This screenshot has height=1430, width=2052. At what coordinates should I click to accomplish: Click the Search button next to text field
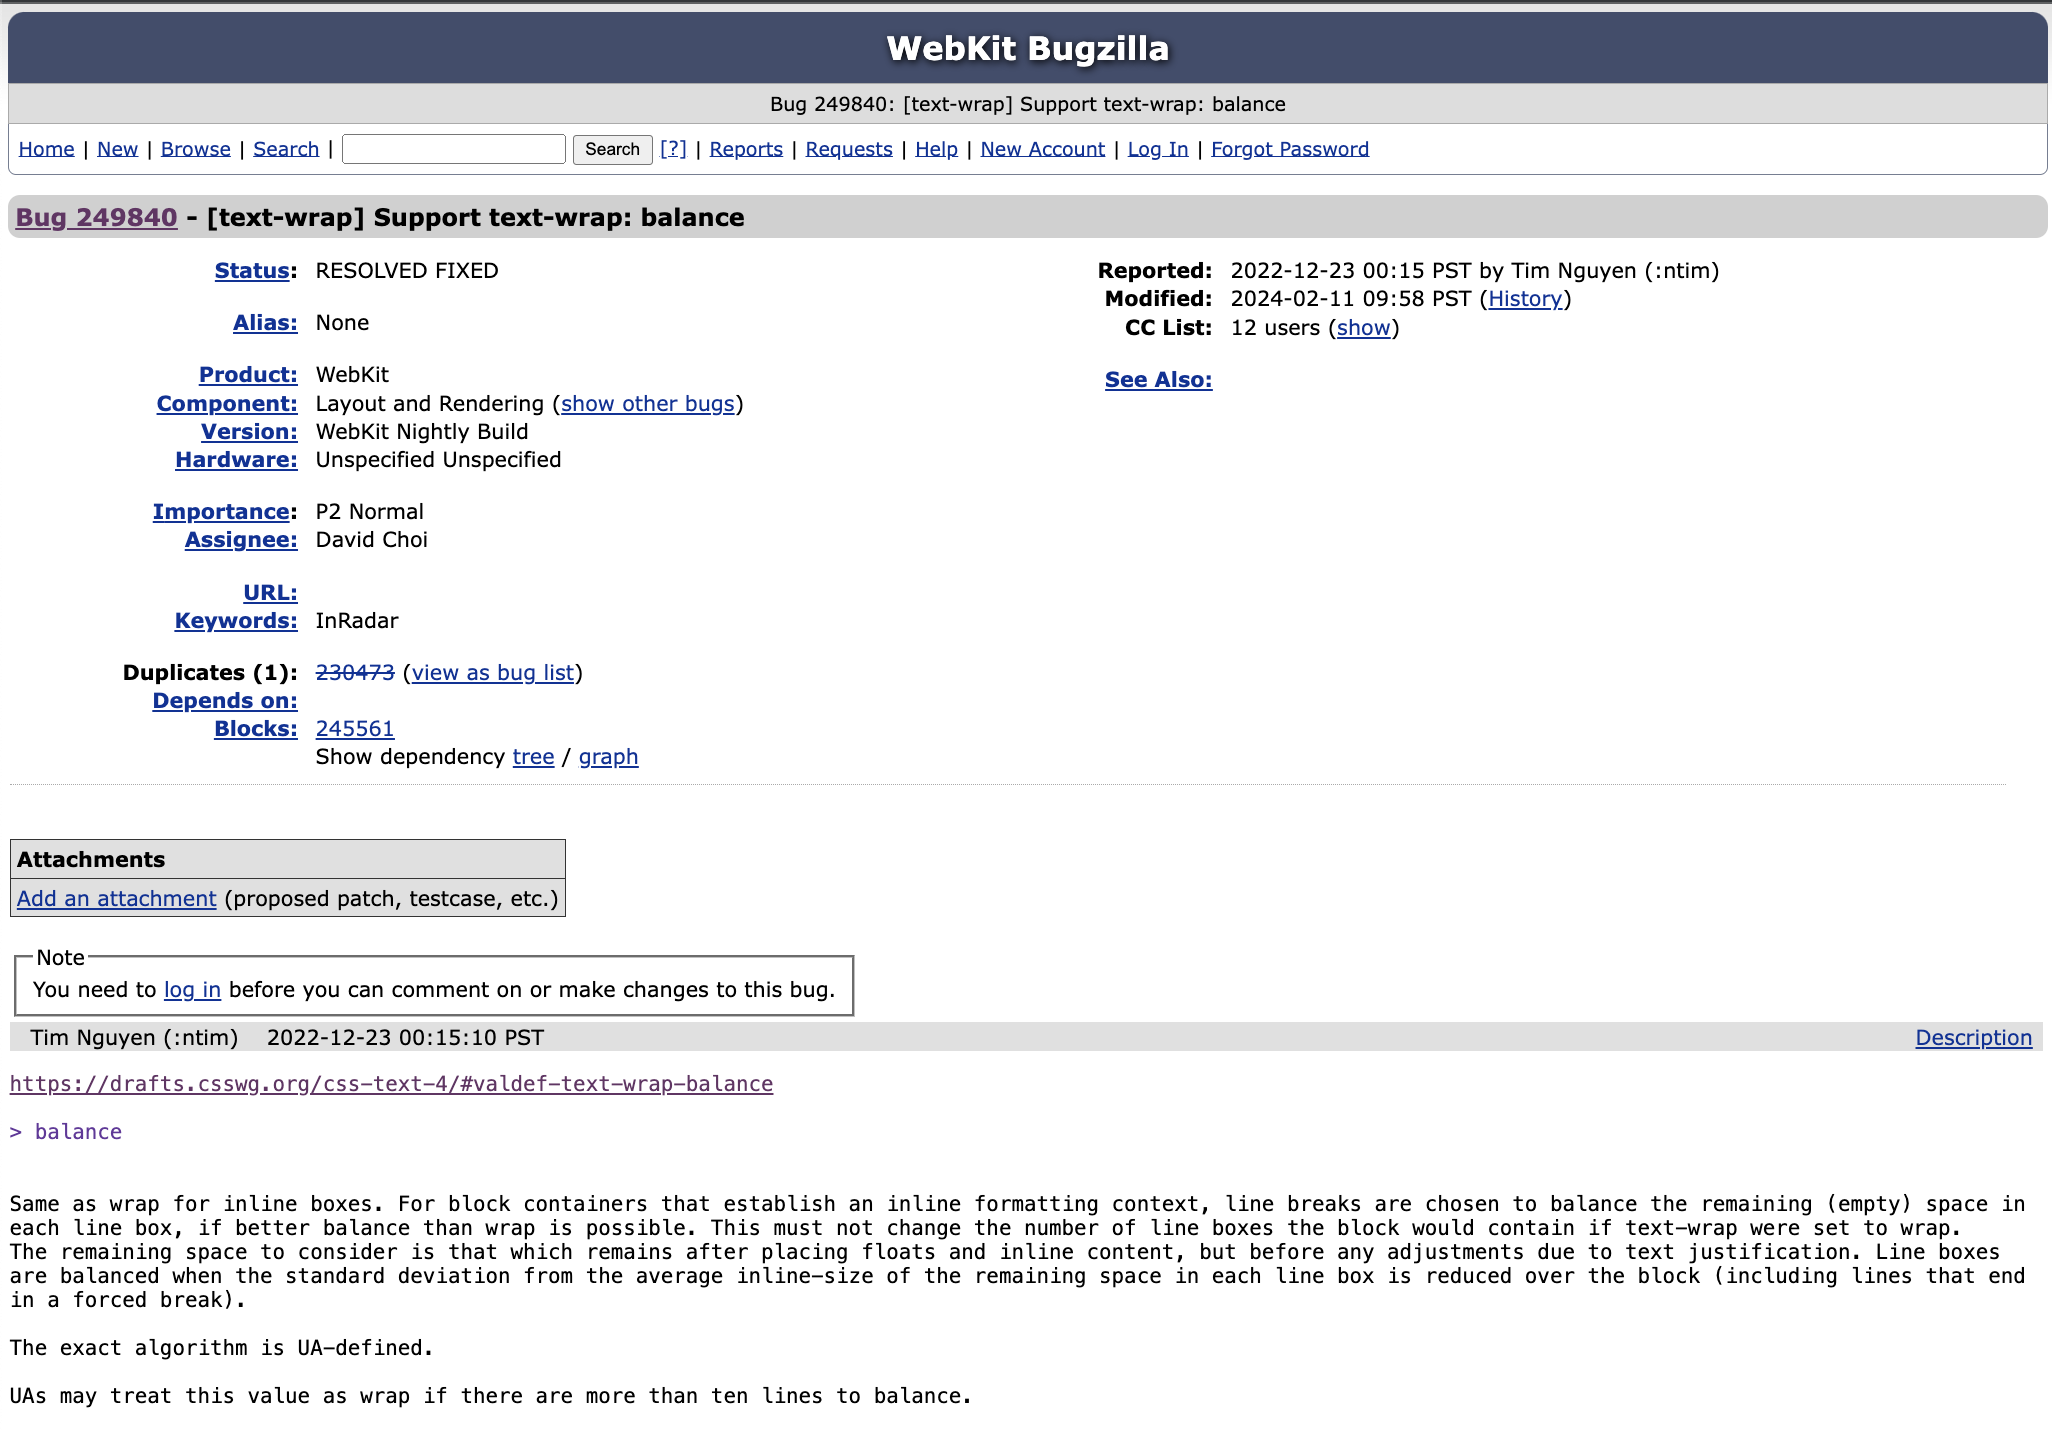612,149
